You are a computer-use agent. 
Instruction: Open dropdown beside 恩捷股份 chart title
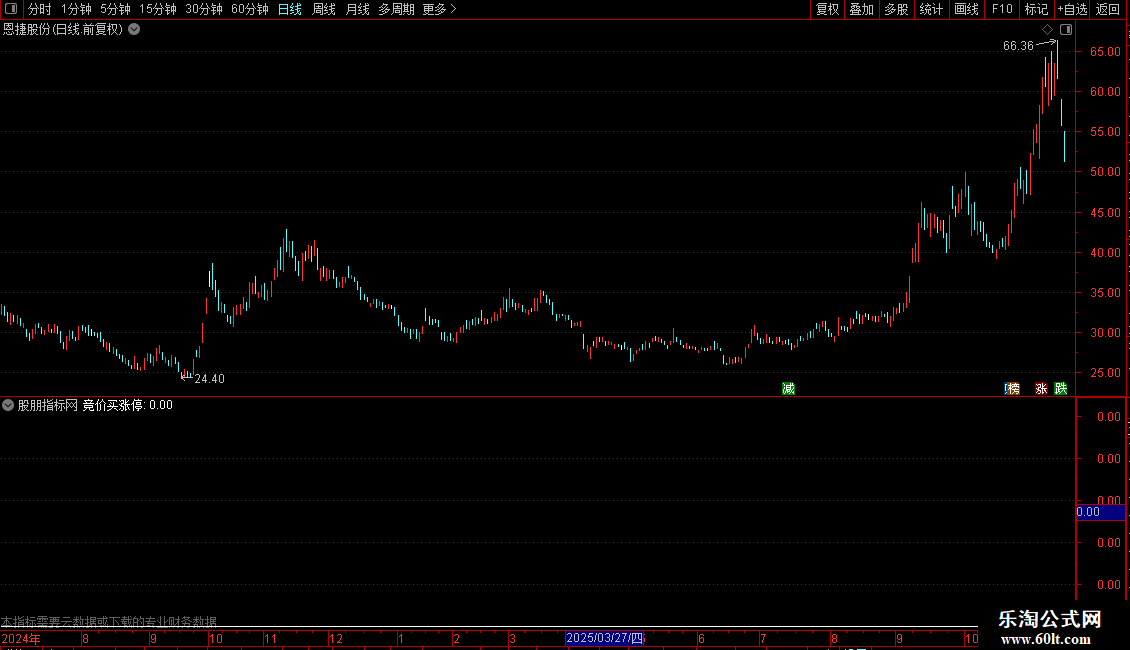click(134, 30)
